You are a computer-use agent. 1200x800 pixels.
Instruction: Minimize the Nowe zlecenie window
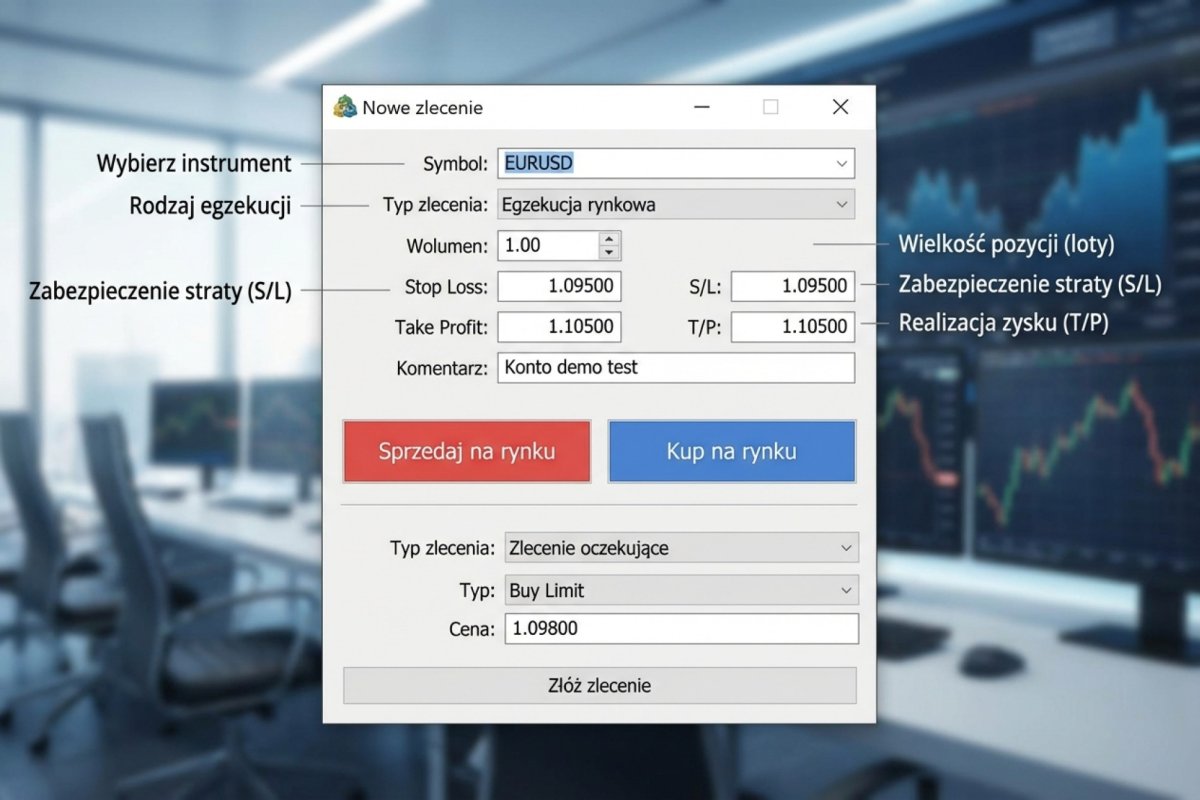tap(702, 106)
